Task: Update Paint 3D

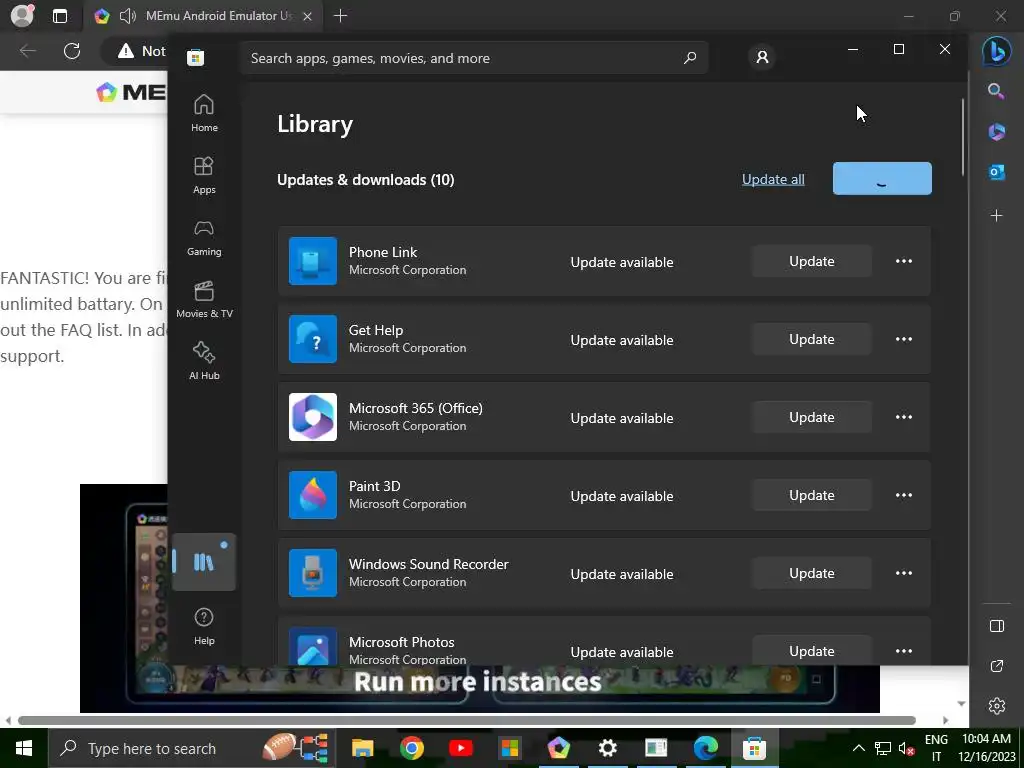Action: click(x=811, y=495)
